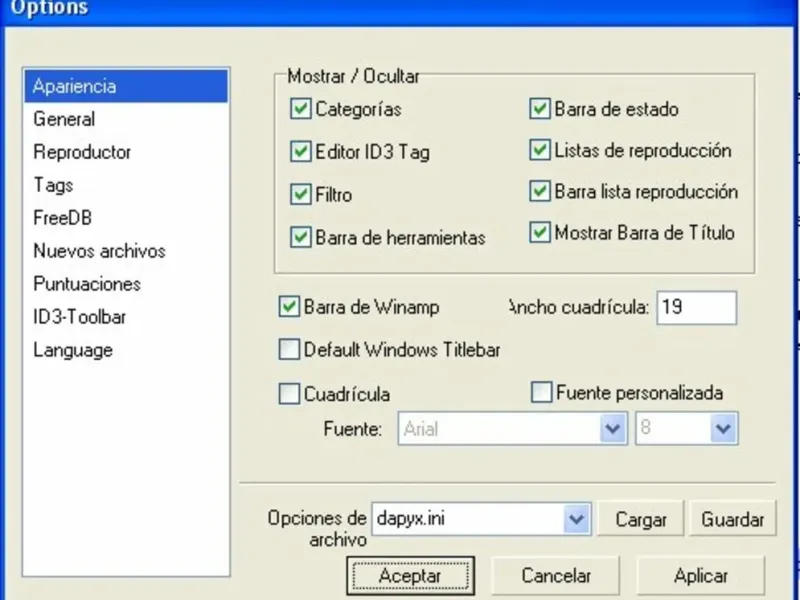This screenshot has width=800, height=600.
Task: Click the Ancho cuadrícula input field
Action: [696, 308]
